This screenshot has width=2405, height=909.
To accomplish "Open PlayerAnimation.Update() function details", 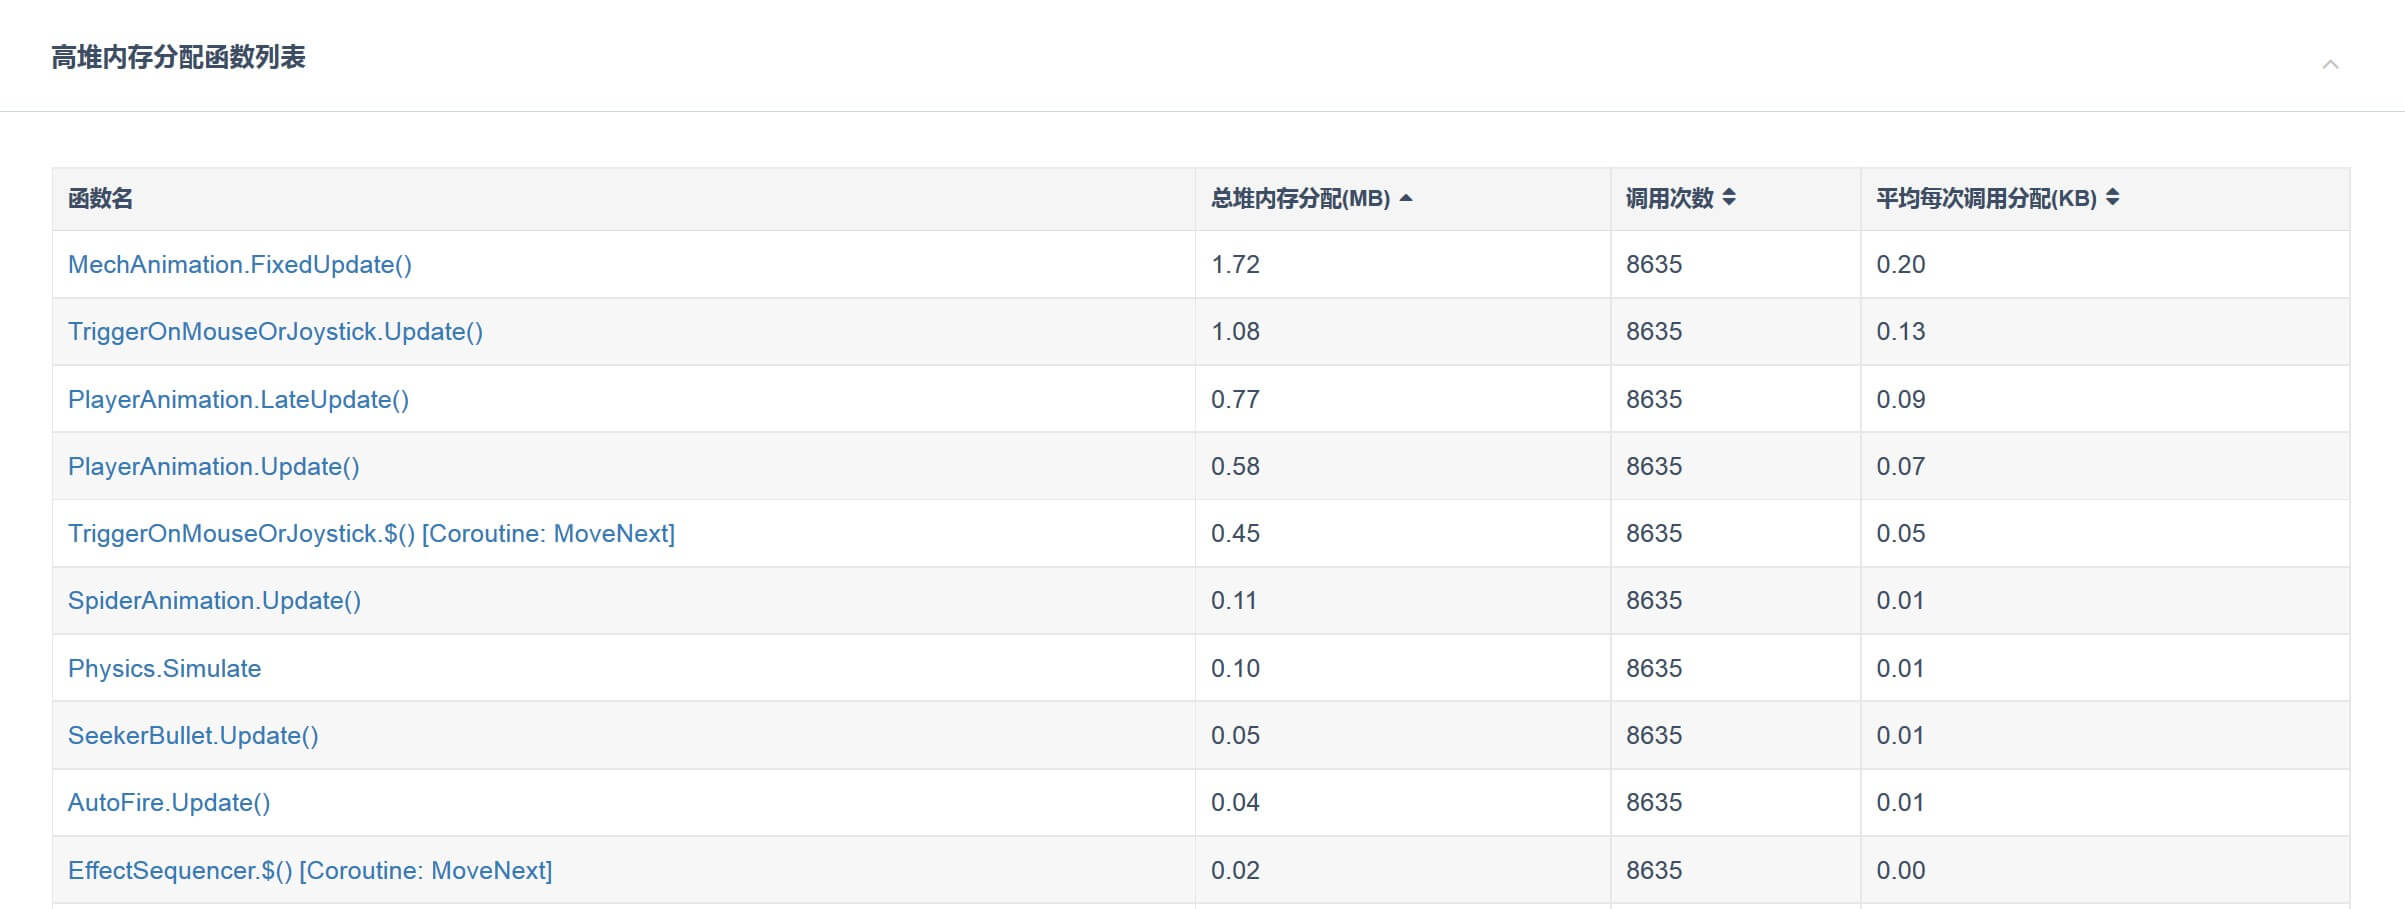I will pyautogui.click(x=213, y=467).
